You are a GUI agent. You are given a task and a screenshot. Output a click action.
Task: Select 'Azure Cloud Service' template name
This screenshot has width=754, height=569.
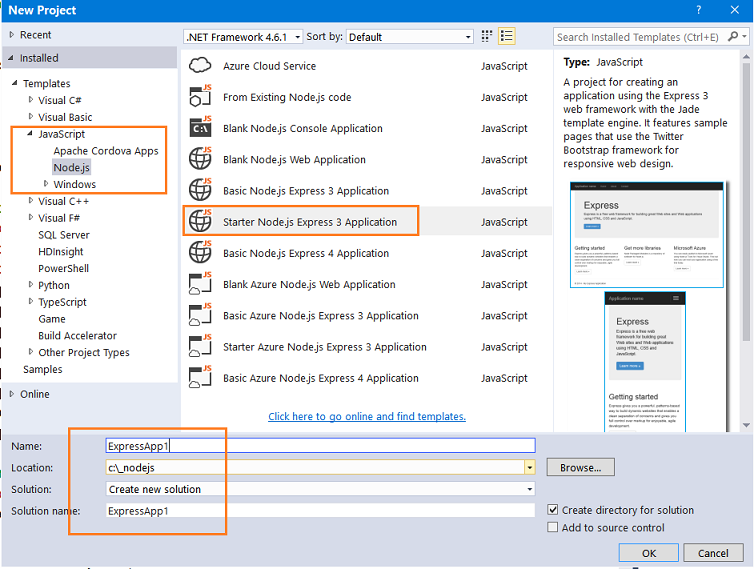(269, 66)
